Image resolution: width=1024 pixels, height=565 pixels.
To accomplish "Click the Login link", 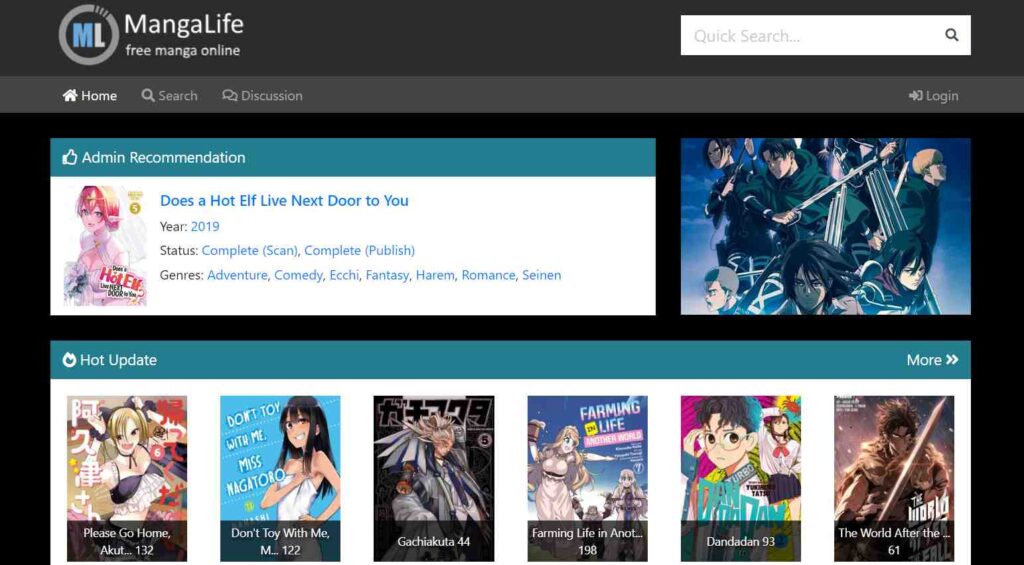I will pyautogui.click(x=933, y=95).
